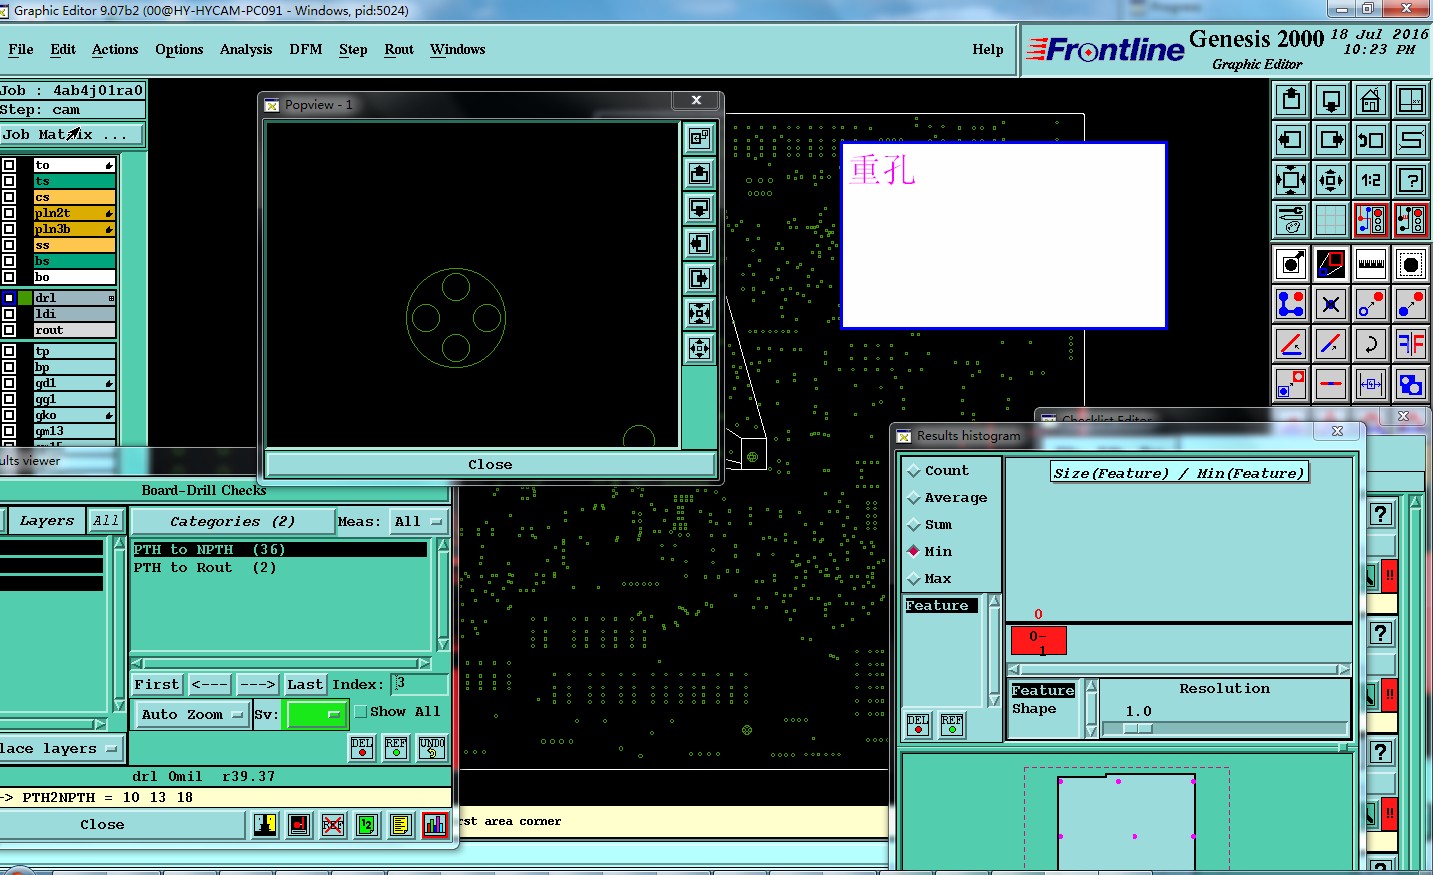Screen dimensions: 1433x875
Task: Click the grid display icon
Action: (1331, 220)
